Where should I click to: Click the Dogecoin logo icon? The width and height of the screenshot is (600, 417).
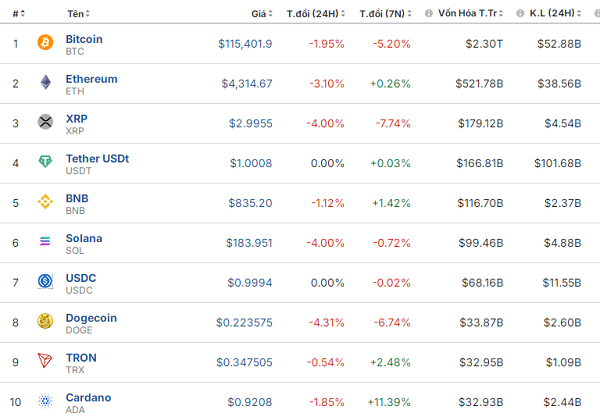click(45, 321)
